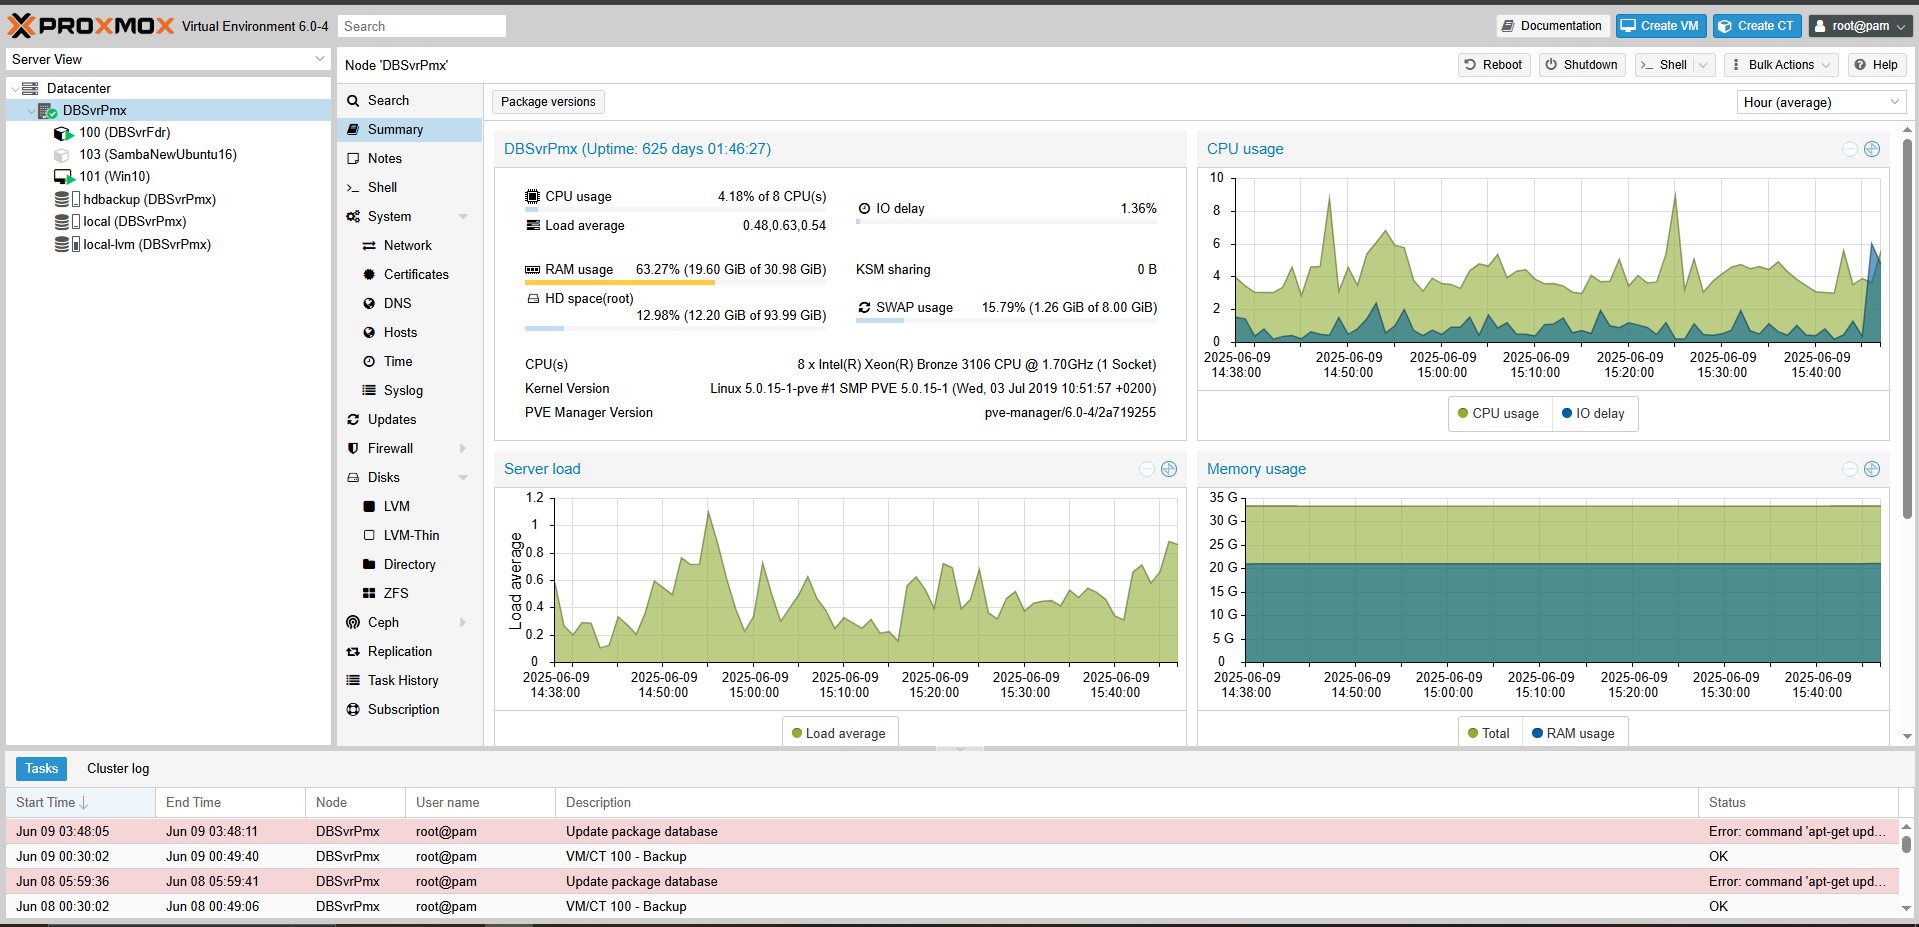
Task: Open Task History in node menu
Action: pyautogui.click(x=402, y=680)
